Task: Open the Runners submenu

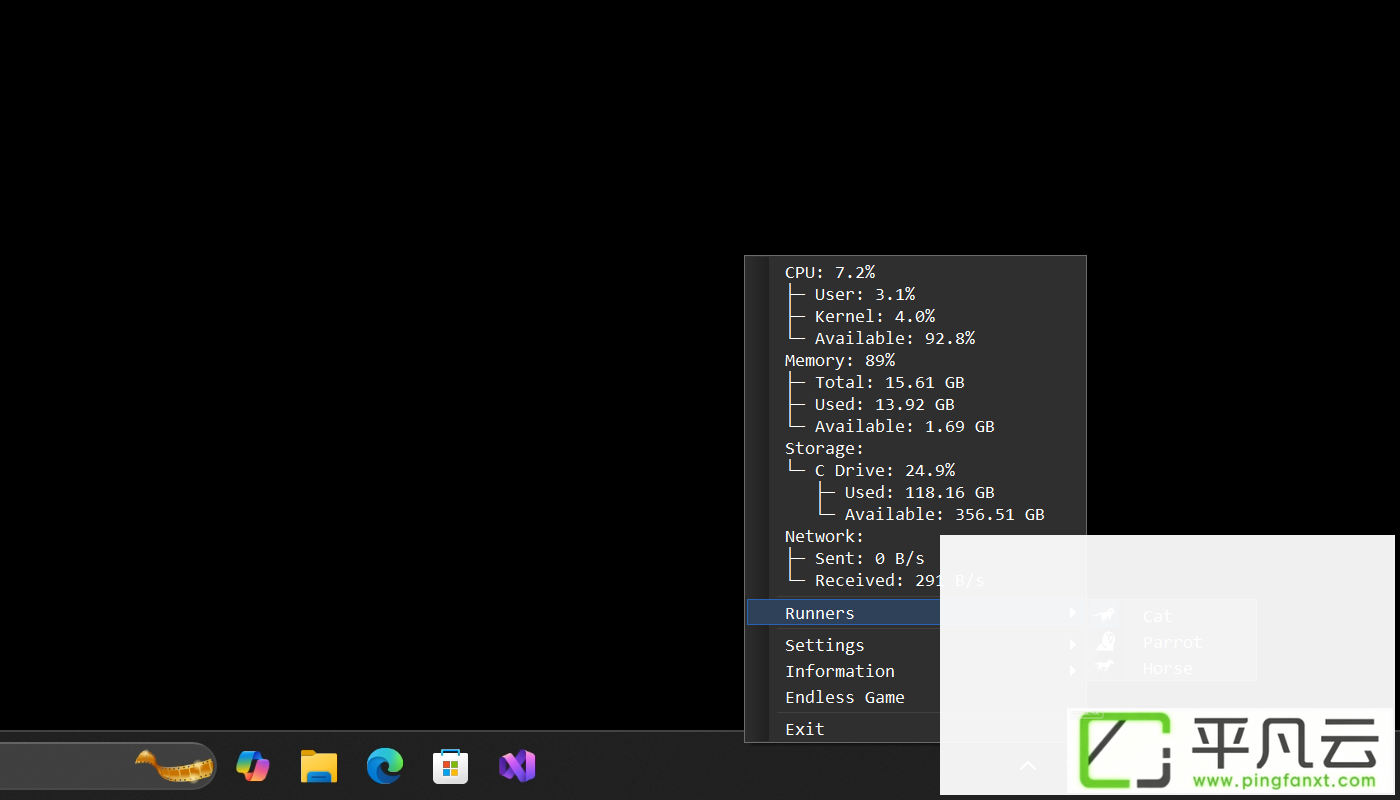Action: [x=915, y=613]
